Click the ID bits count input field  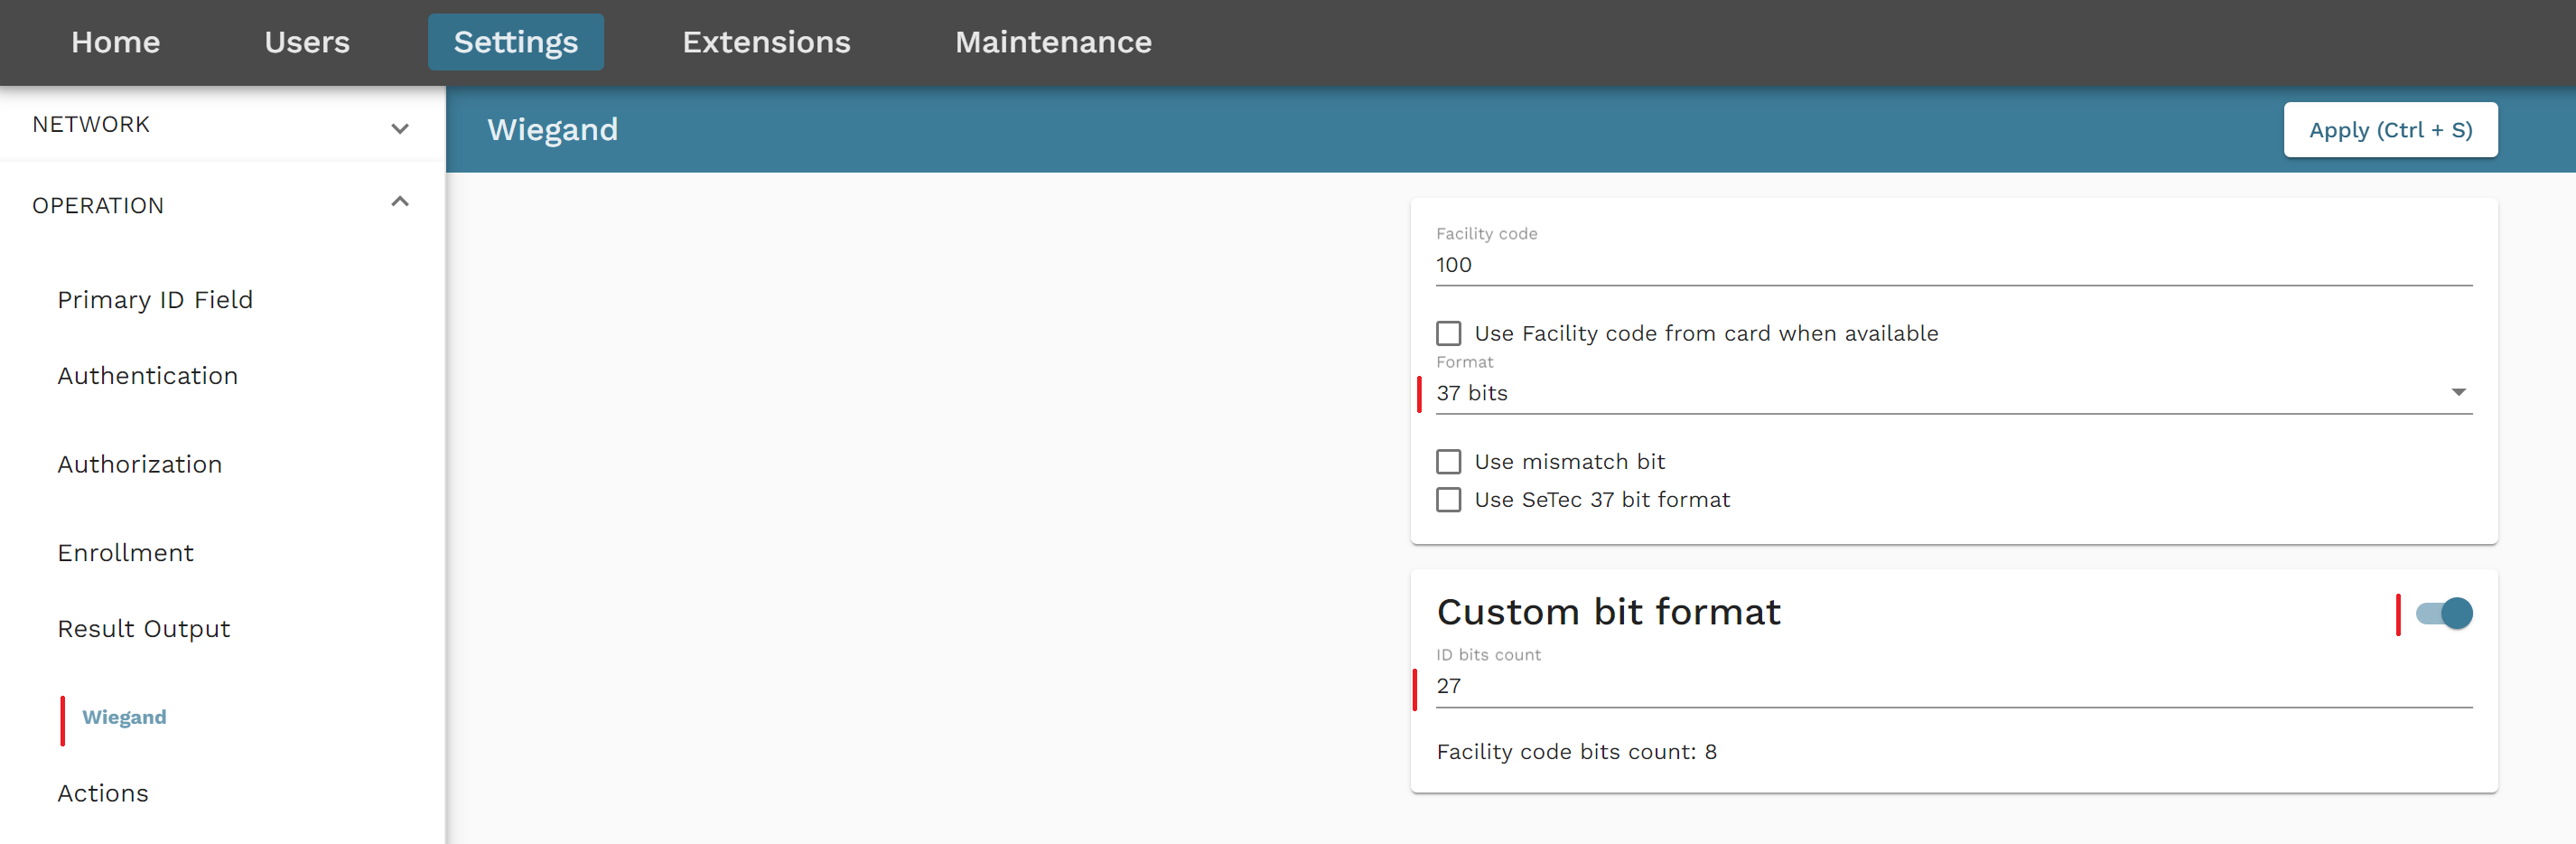1953,686
